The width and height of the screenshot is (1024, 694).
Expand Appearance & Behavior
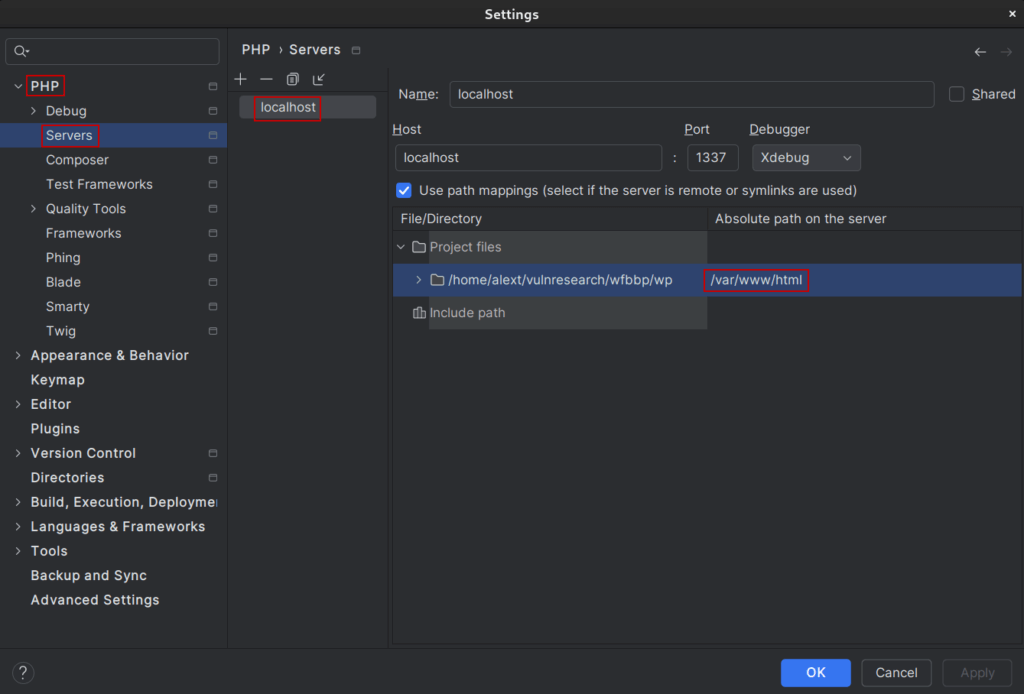point(18,355)
